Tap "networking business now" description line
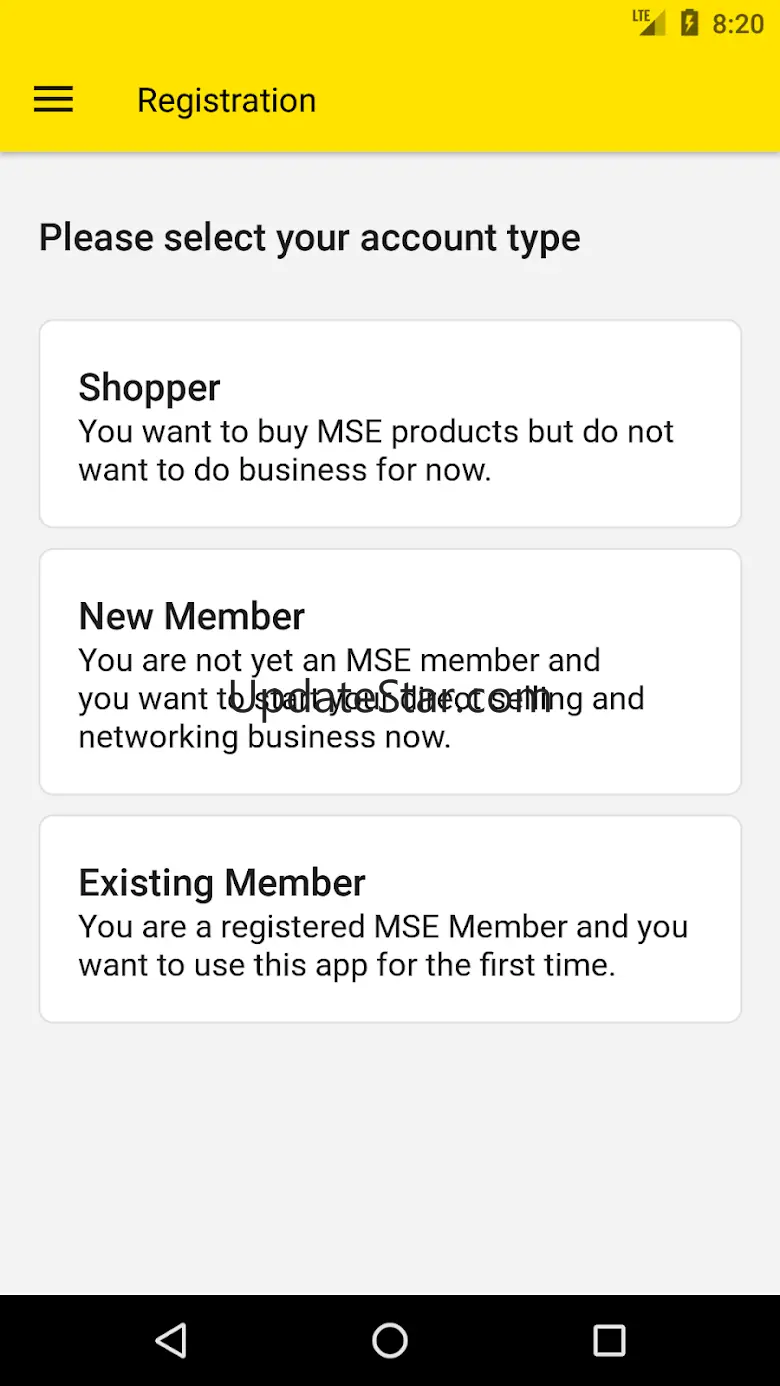This screenshot has width=780, height=1386. 265,738
